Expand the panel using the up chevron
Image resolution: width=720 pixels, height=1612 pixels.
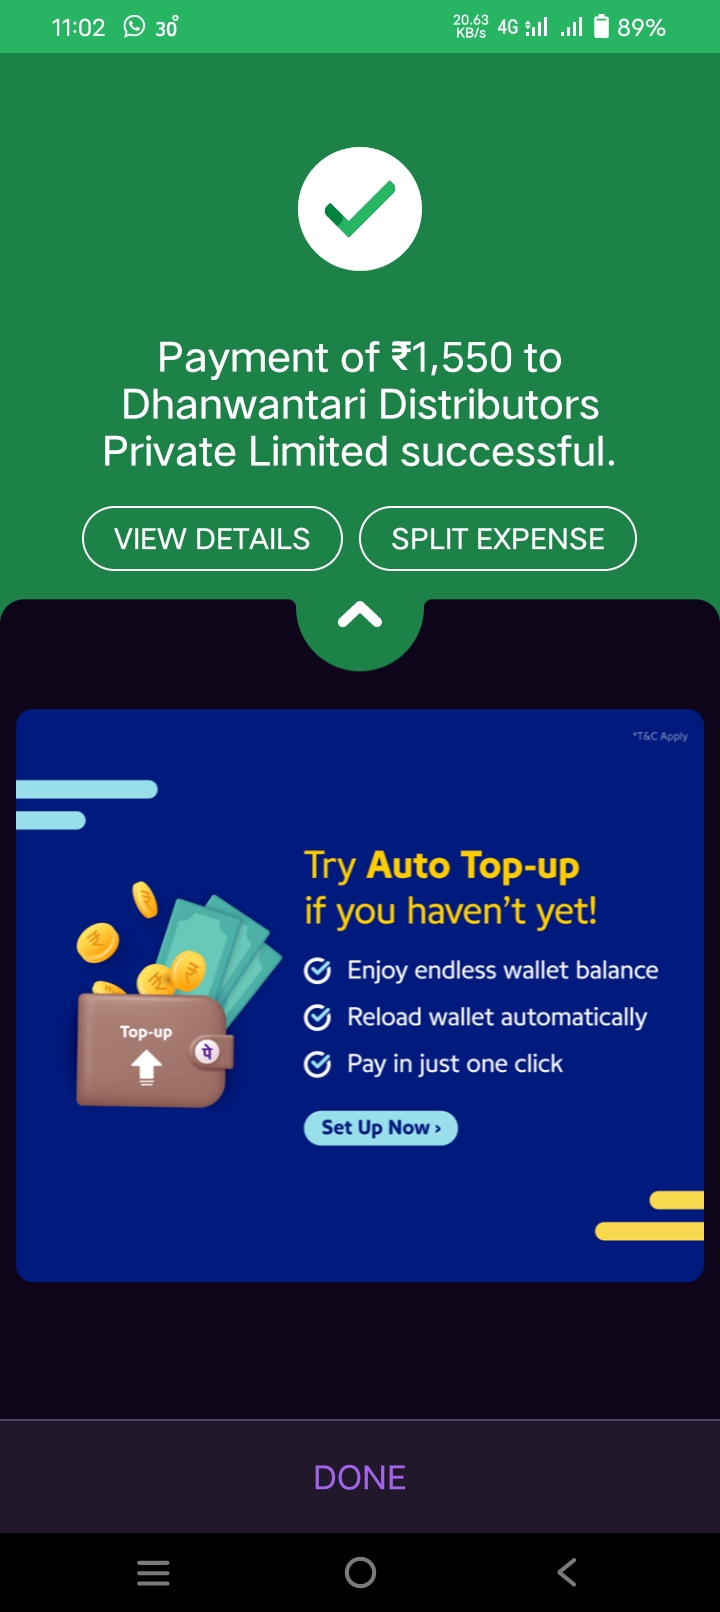[360, 617]
